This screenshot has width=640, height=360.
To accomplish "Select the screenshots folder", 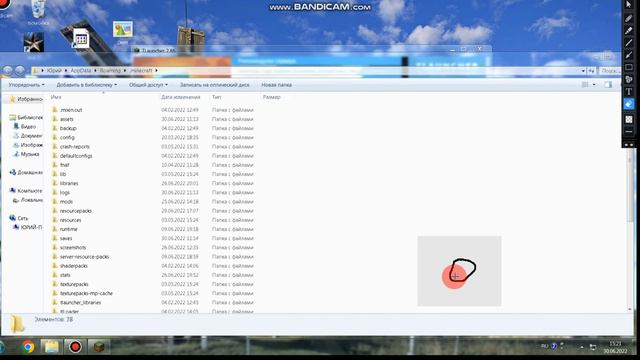I will pyautogui.click(x=73, y=247).
